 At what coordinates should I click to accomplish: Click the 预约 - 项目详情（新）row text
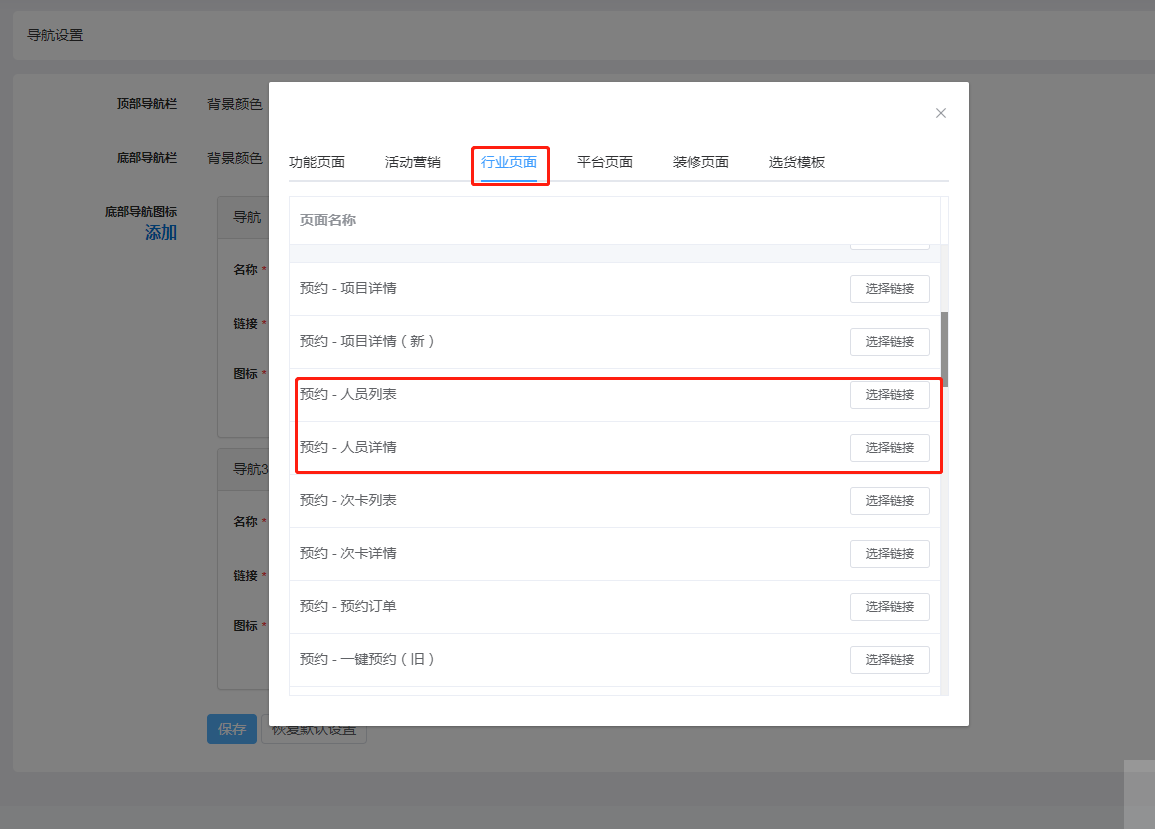pyautogui.click(x=368, y=341)
